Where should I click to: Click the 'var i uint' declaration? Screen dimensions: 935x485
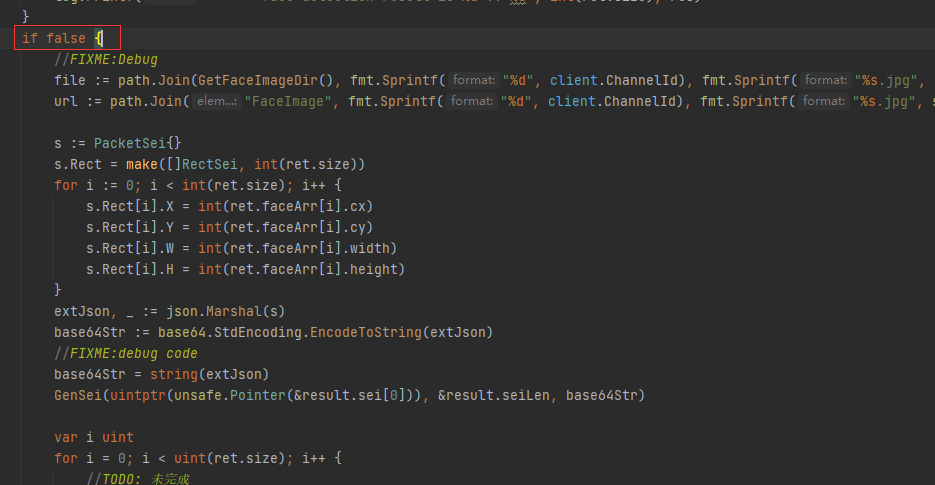(94, 437)
